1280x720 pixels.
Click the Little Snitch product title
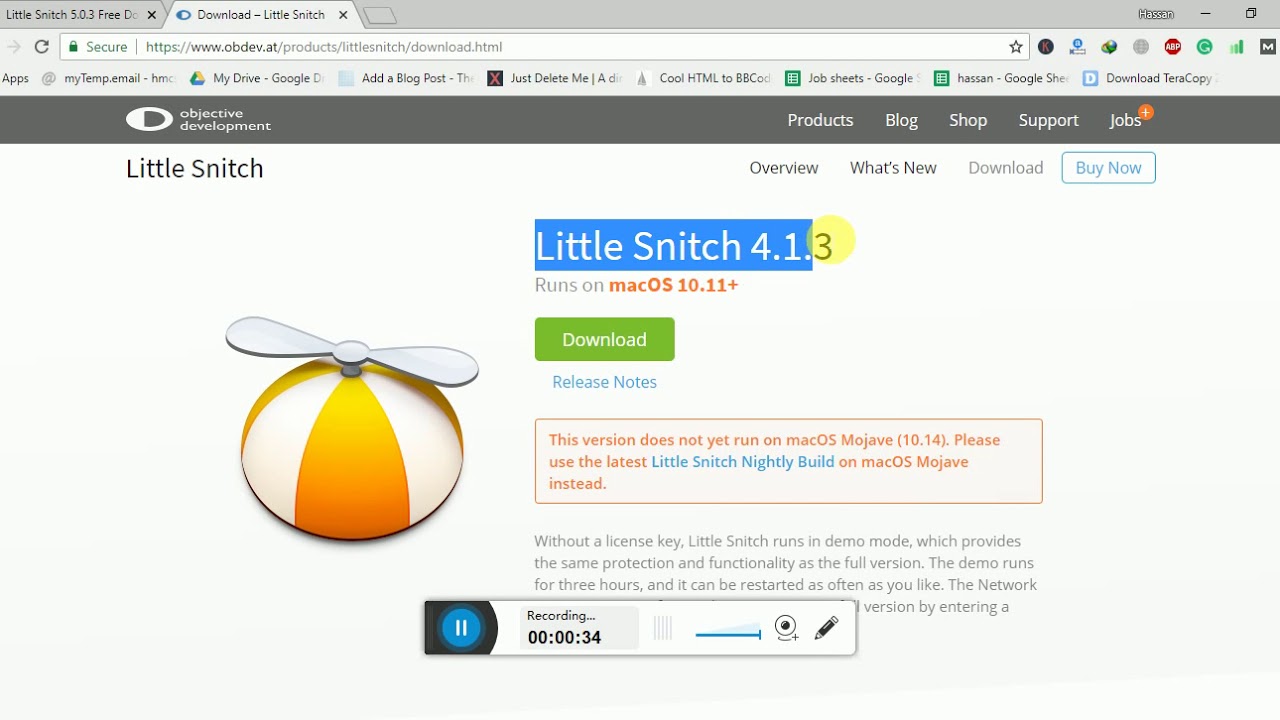tap(195, 168)
